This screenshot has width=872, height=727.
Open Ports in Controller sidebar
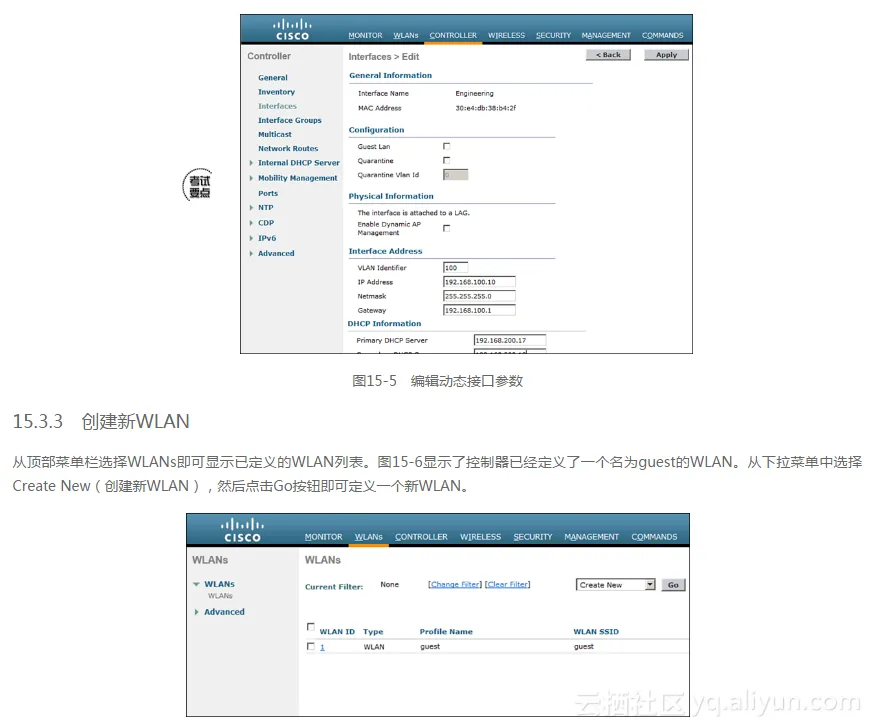(268, 194)
